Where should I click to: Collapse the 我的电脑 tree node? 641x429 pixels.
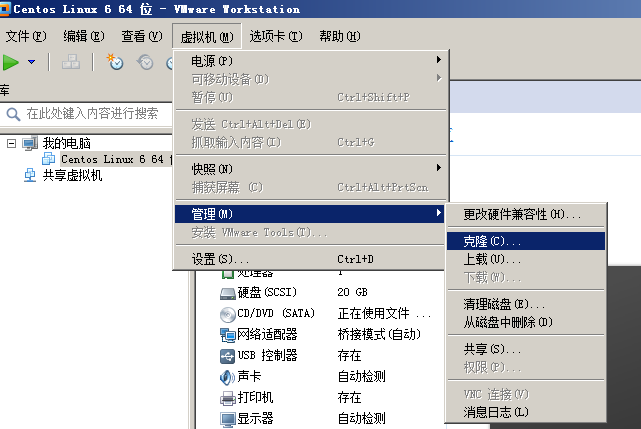pyautogui.click(x=11, y=143)
